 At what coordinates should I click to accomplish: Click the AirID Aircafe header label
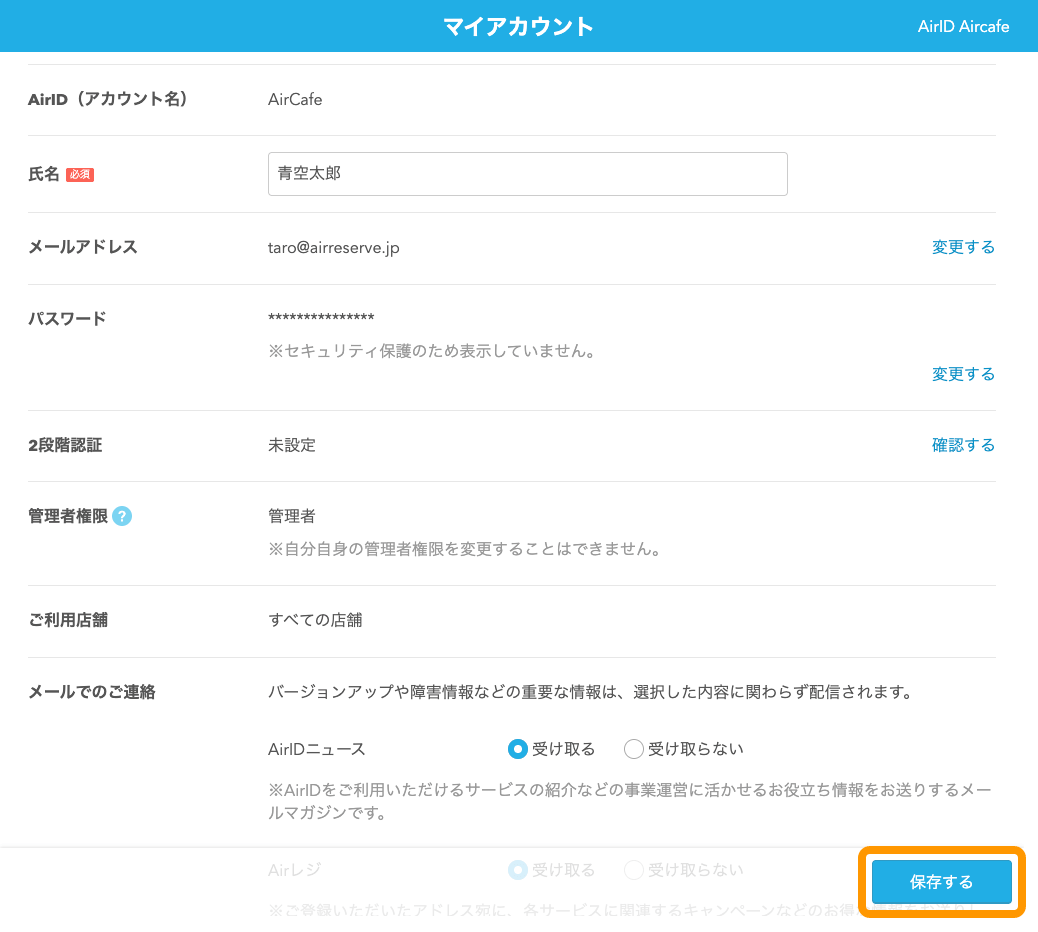(963, 27)
